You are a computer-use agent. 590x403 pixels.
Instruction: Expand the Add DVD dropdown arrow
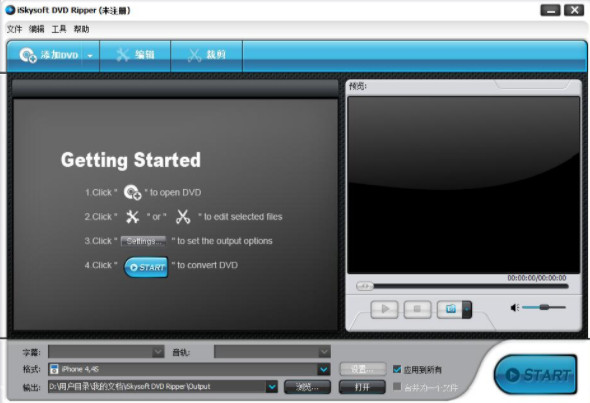point(90,56)
